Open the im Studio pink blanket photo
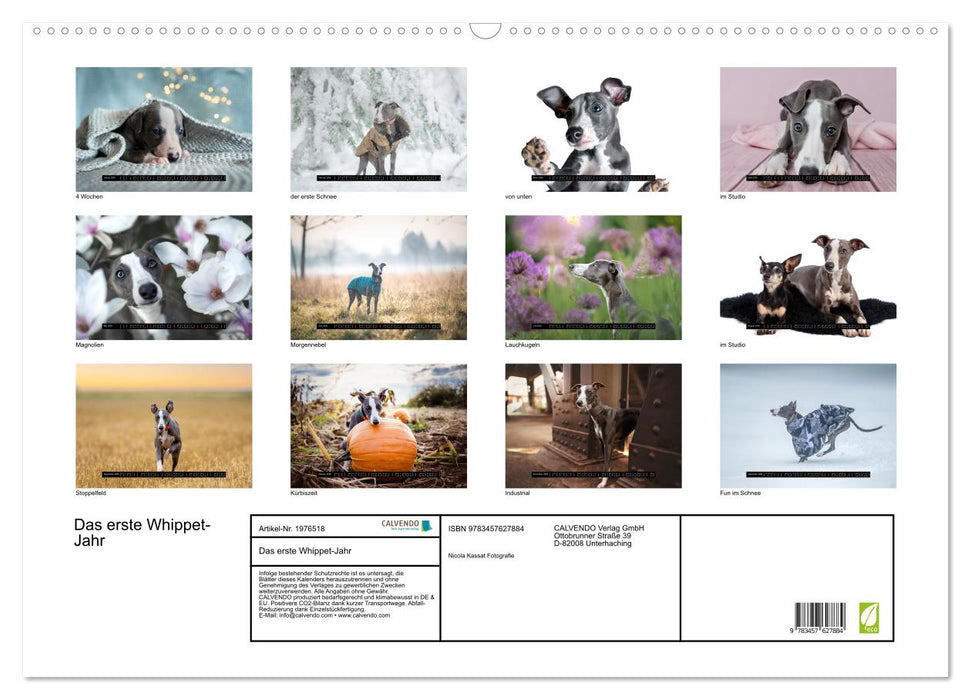Image resolution: width=971 pixels, height=700 pixels. 806,127
